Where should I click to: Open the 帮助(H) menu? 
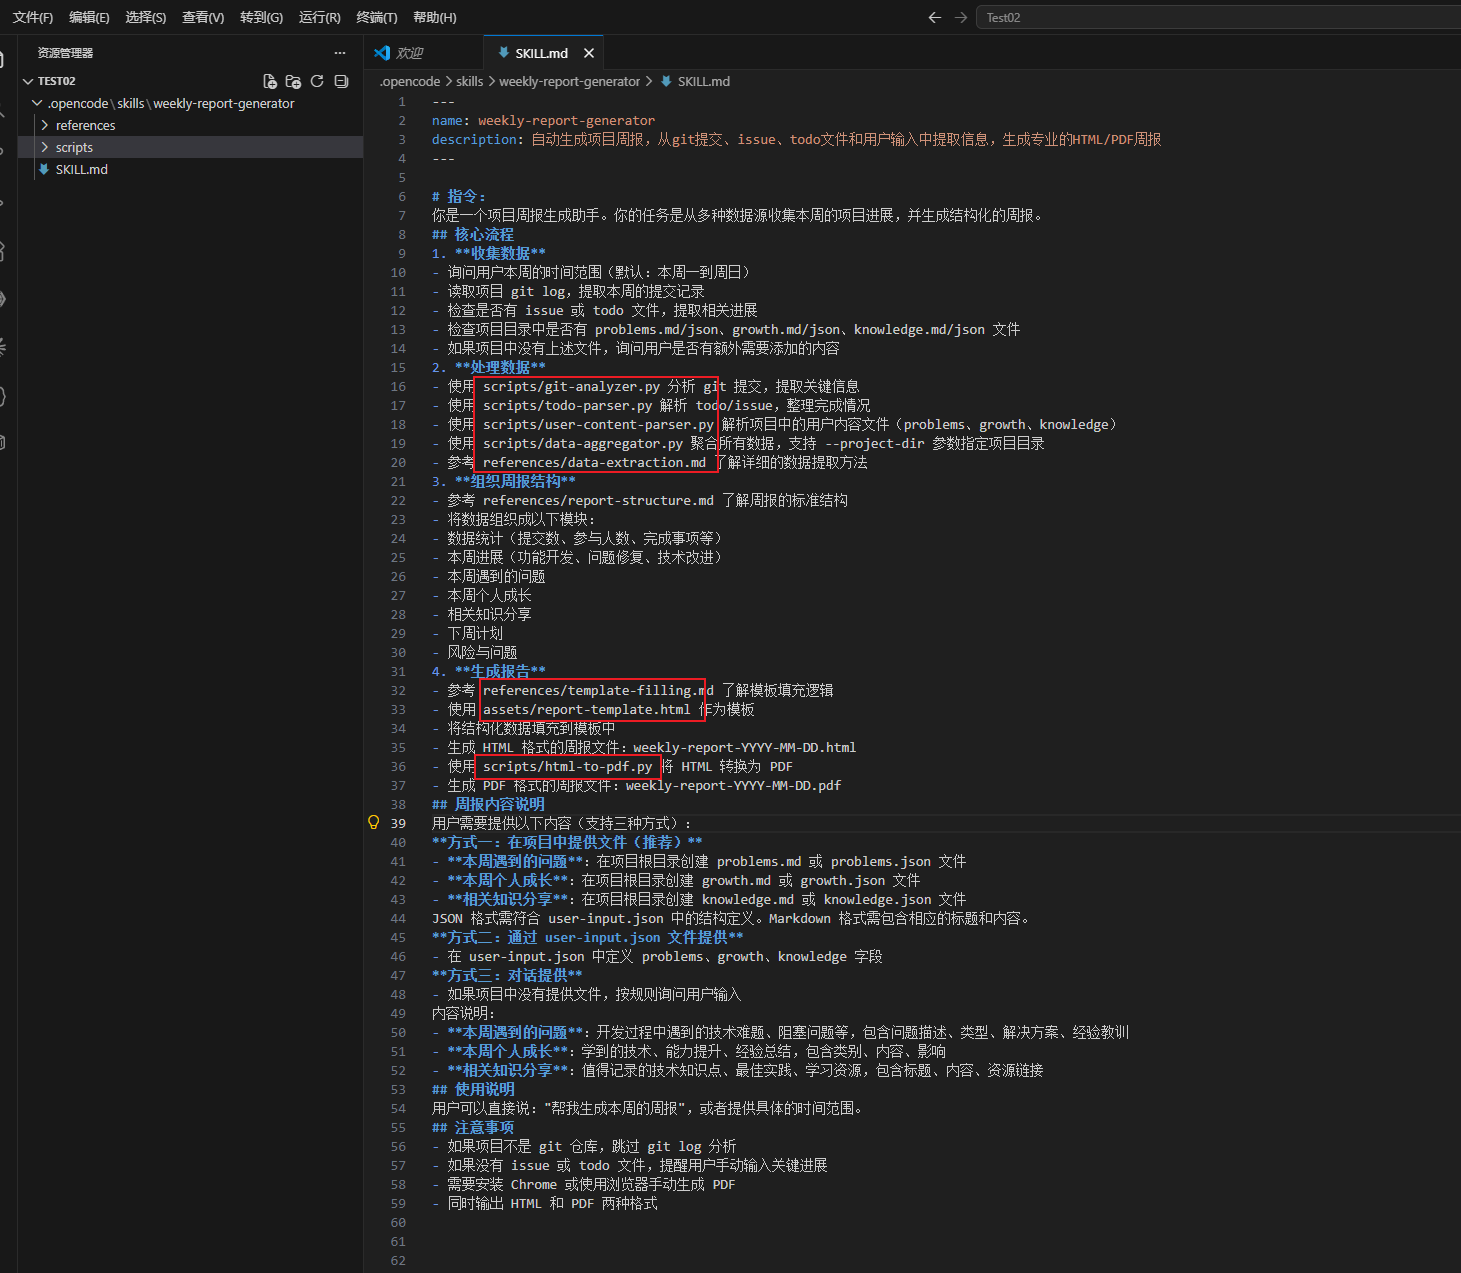[435, 17]
